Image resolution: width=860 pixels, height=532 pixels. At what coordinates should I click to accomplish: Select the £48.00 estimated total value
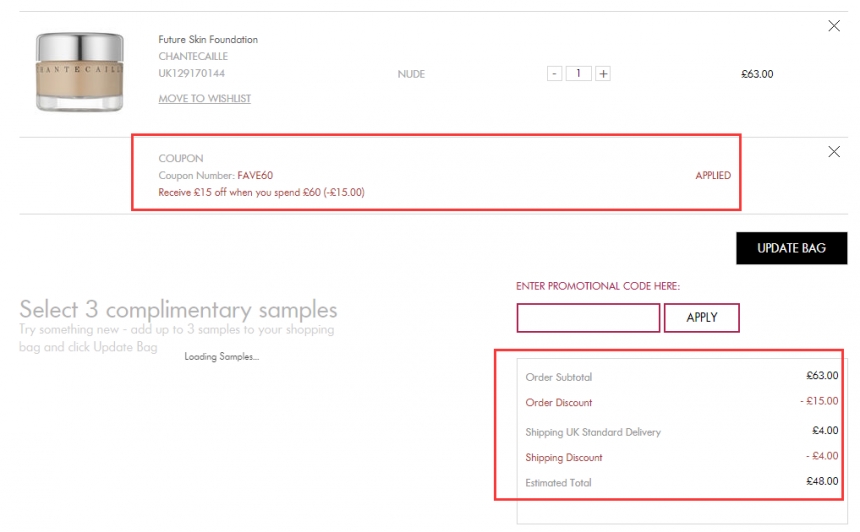[822, 481]
